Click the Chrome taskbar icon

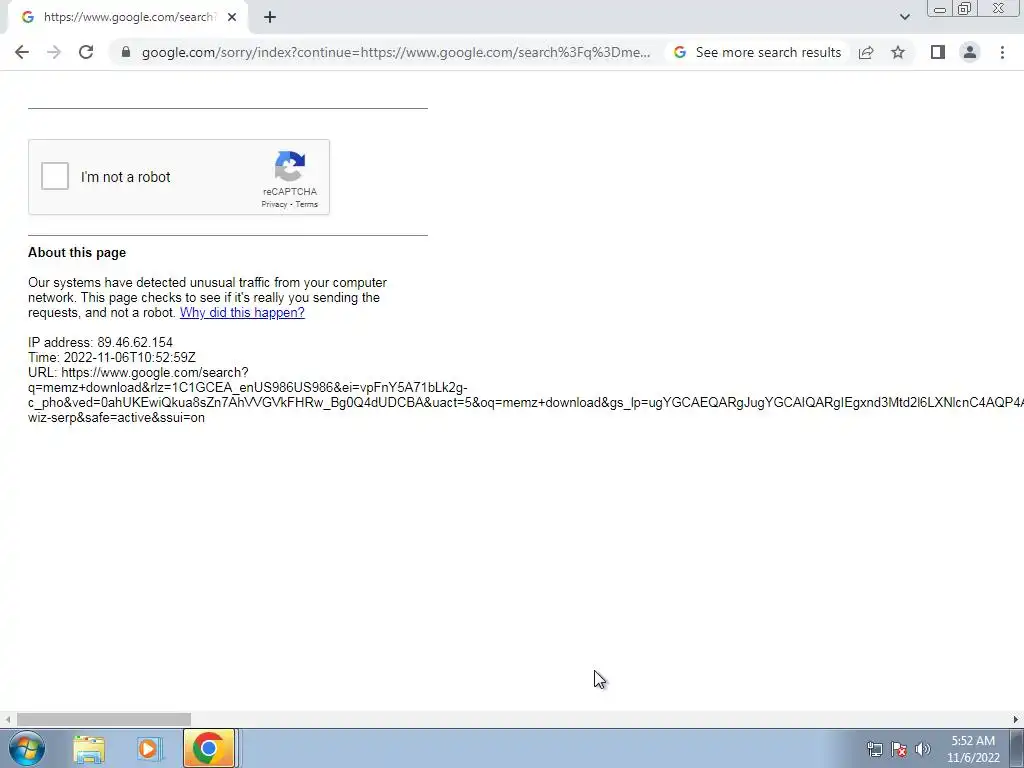(208, 748)
